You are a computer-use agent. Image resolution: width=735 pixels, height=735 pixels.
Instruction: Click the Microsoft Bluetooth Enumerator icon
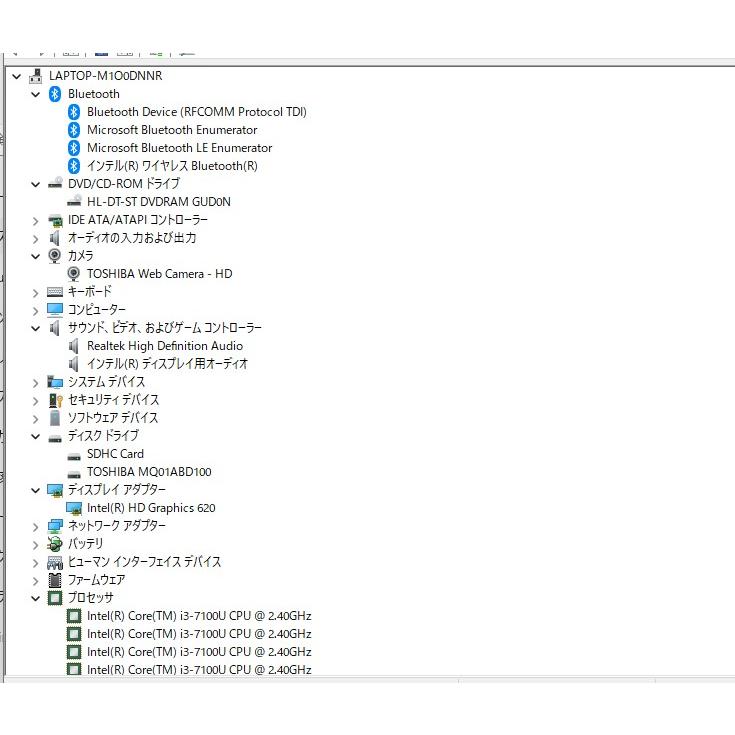point(74,130)
